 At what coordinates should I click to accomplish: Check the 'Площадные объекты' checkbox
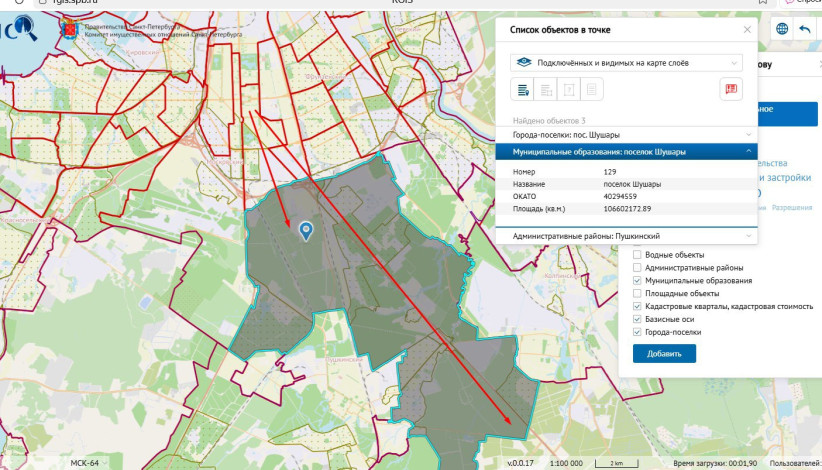[x=637, y=294]
